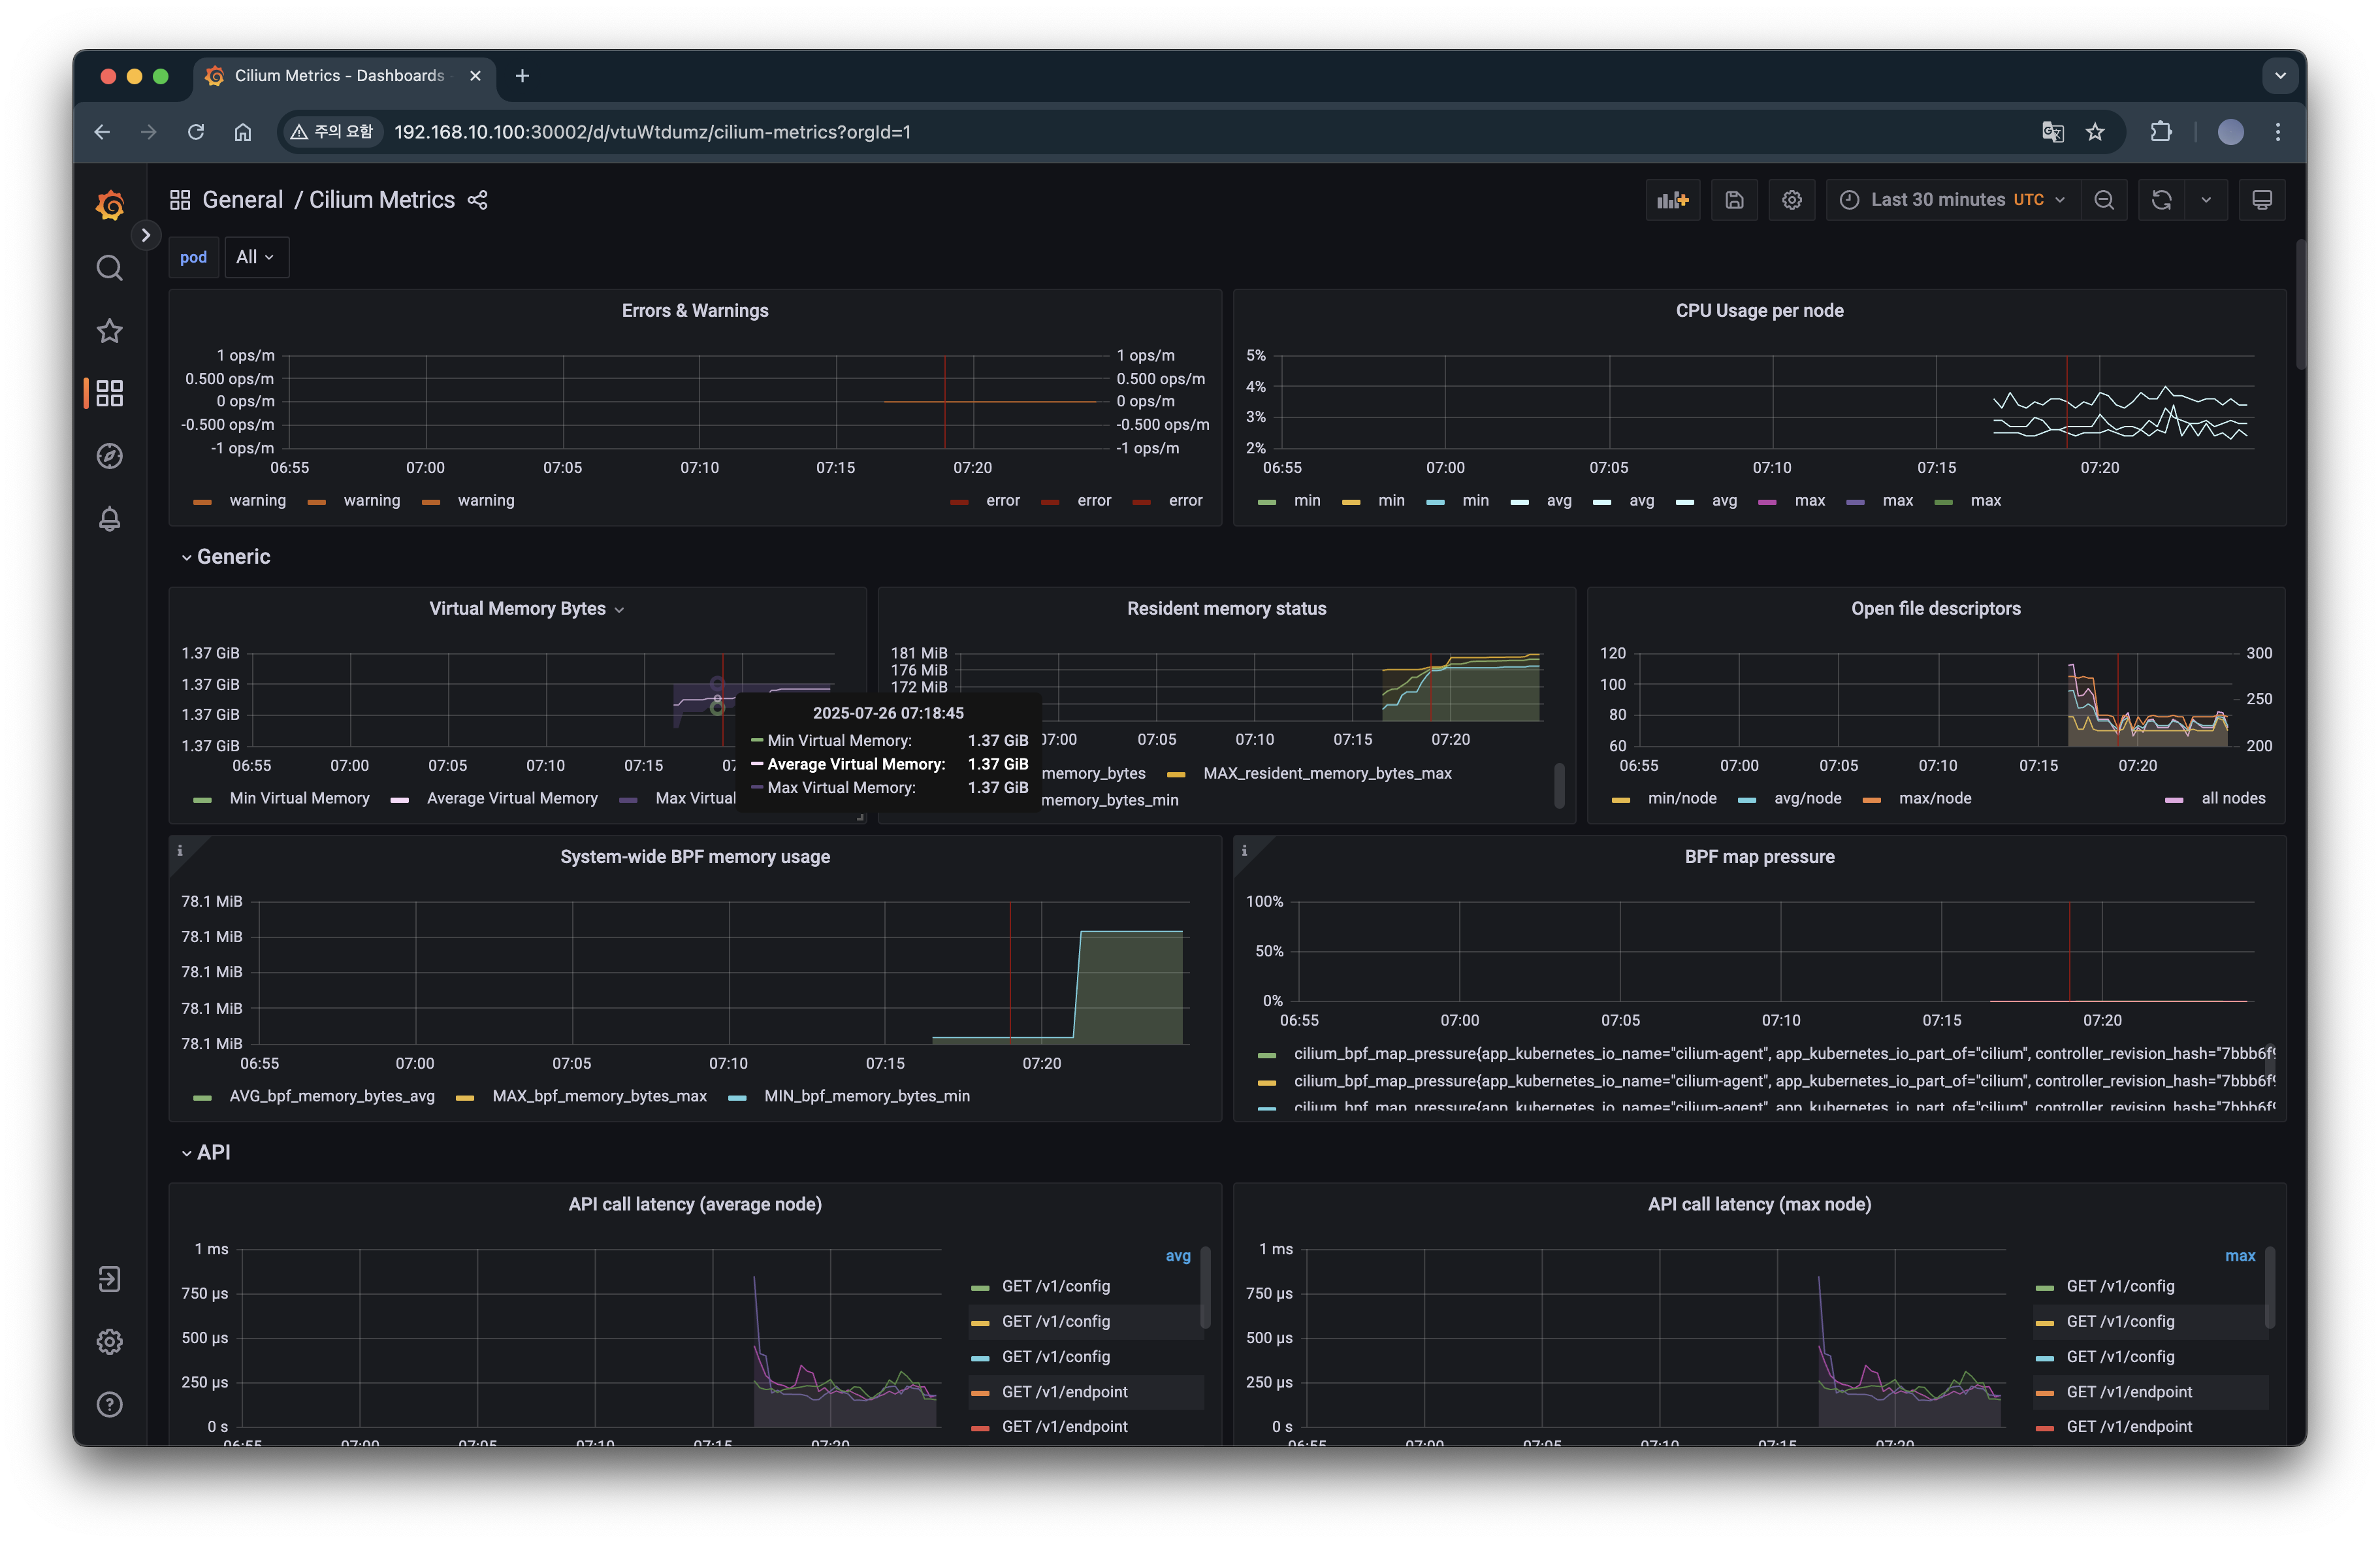2380x1543 pixels.
Task: Click the General folder breadcrumb link
Action: [242, 200]
